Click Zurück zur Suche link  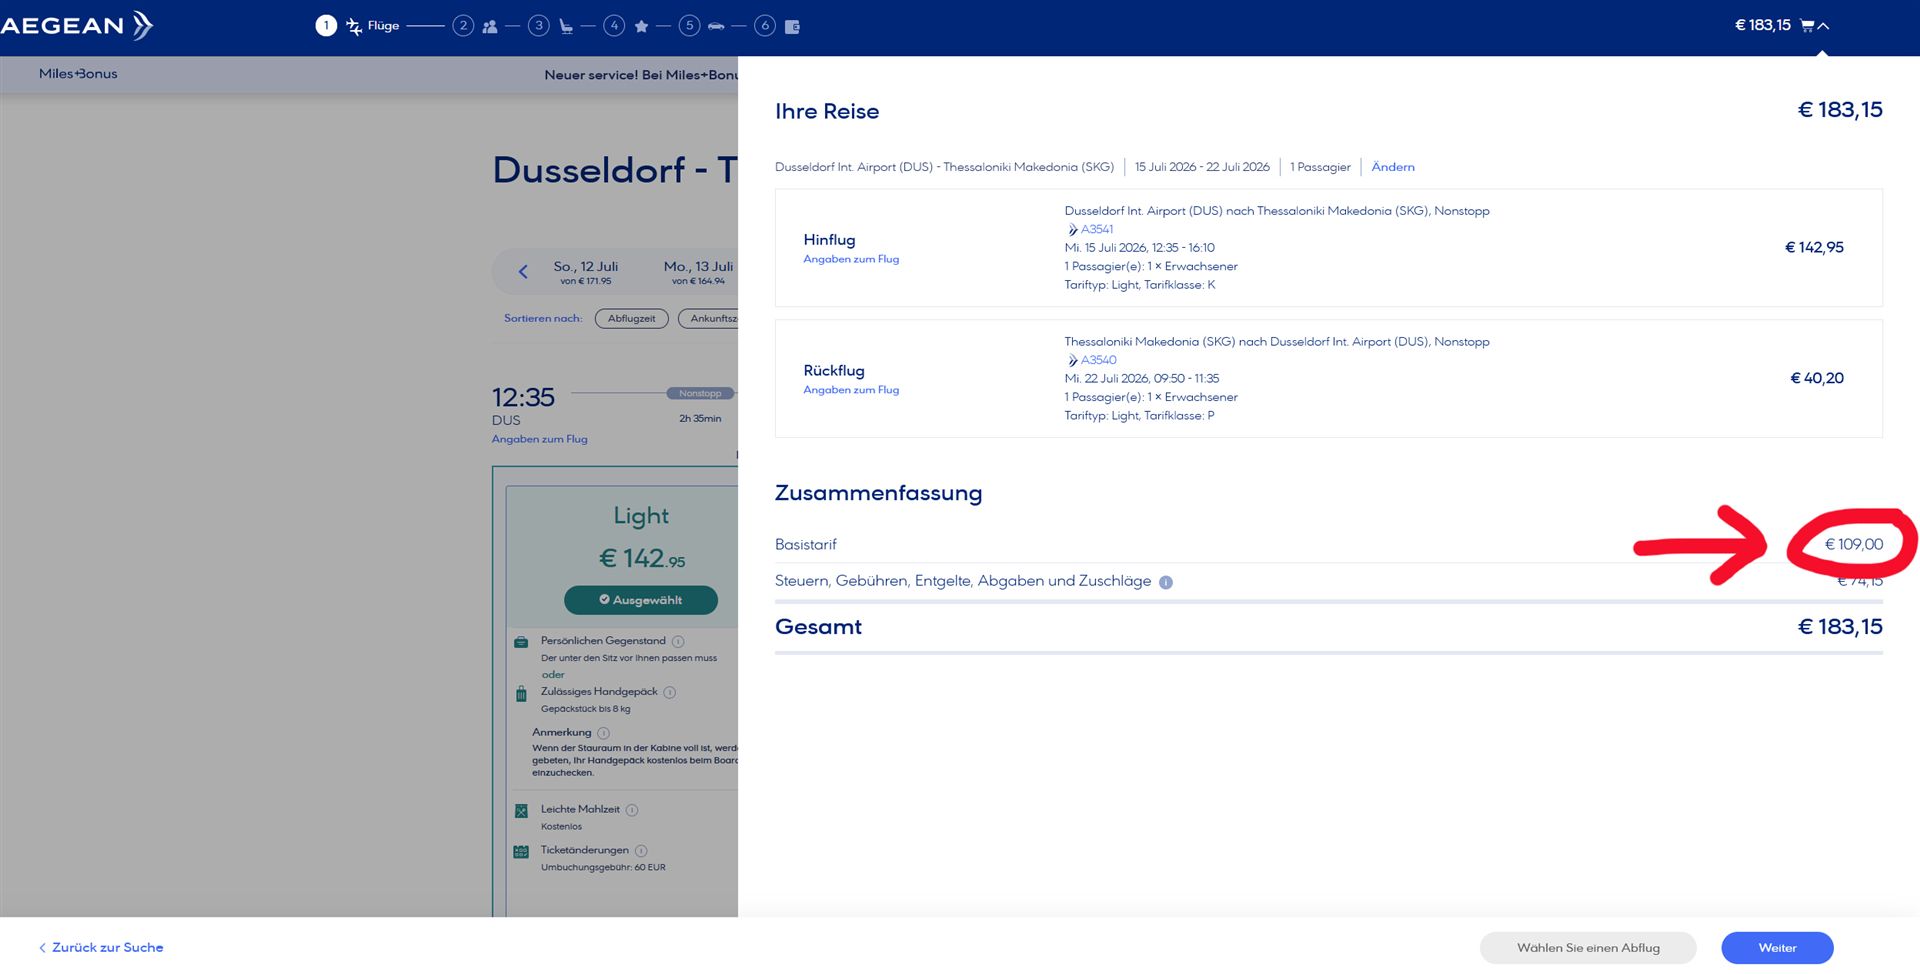101,947
